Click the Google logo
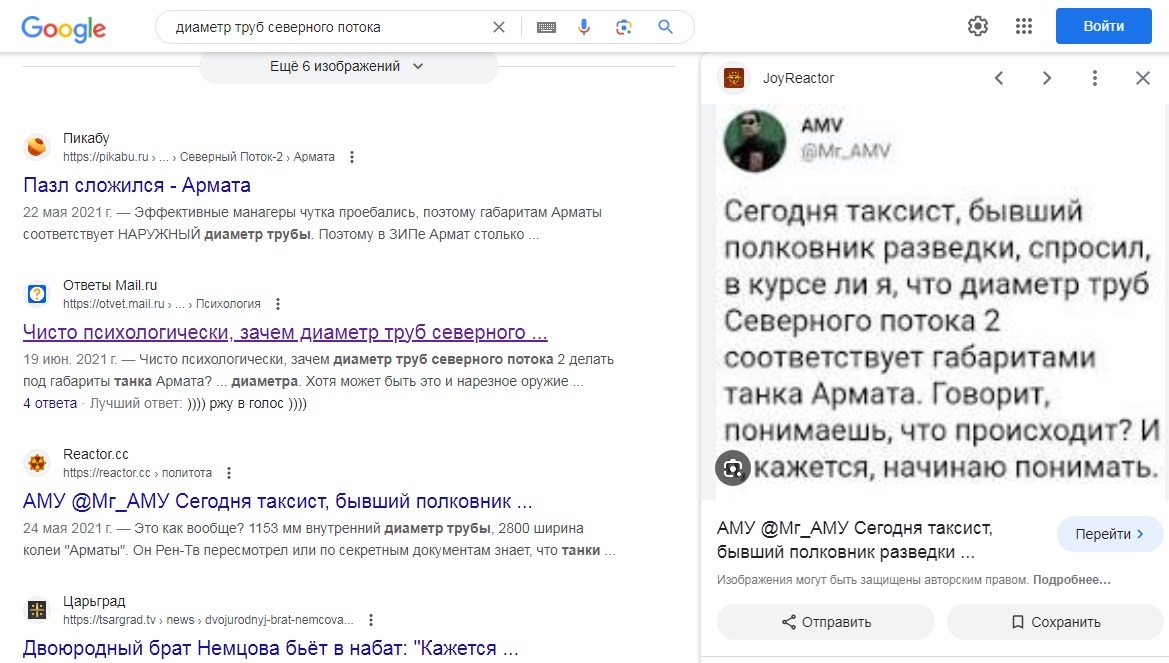 pyautogui.click(x=63, y=28)
